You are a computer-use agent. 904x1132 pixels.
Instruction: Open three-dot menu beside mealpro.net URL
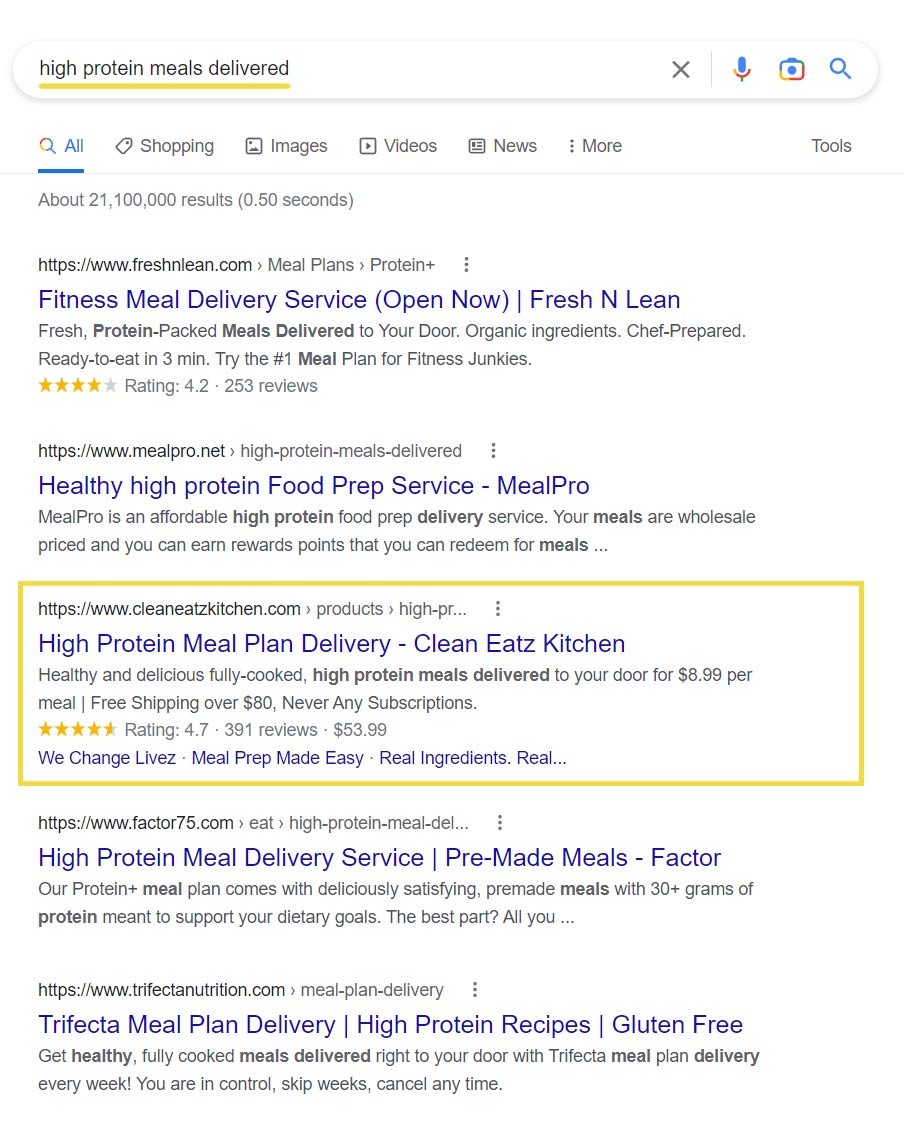[x=493, y=451]
